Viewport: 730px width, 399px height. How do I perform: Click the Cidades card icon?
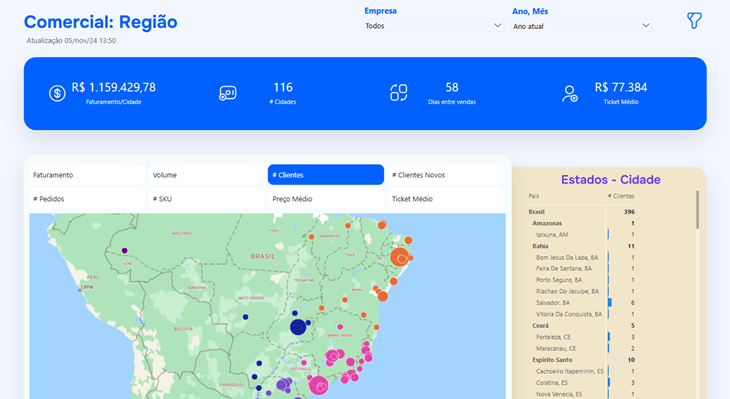click(228, 93)
